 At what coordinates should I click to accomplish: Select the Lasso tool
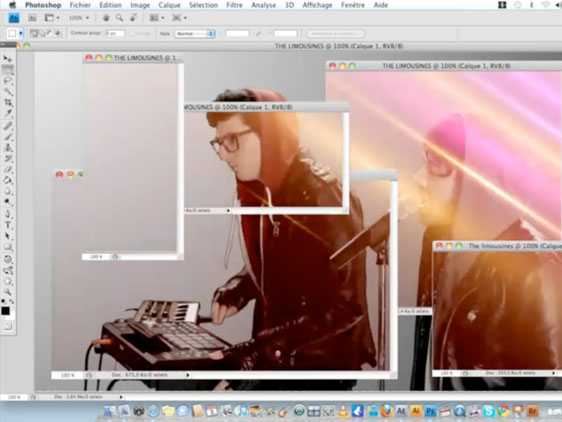7,81
